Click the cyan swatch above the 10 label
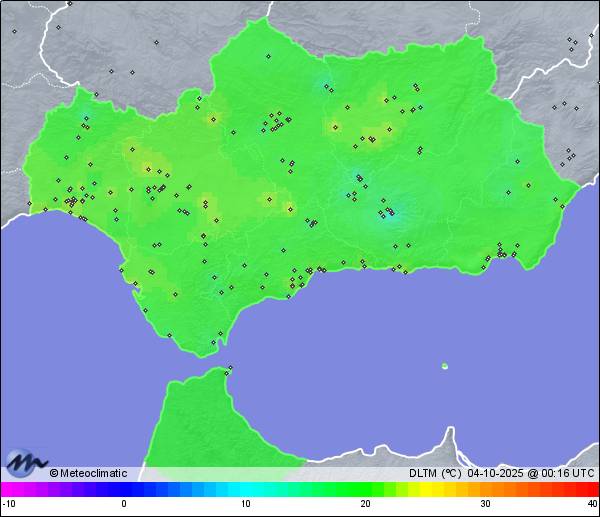This screenshot has width=600, height=517. 246,489
